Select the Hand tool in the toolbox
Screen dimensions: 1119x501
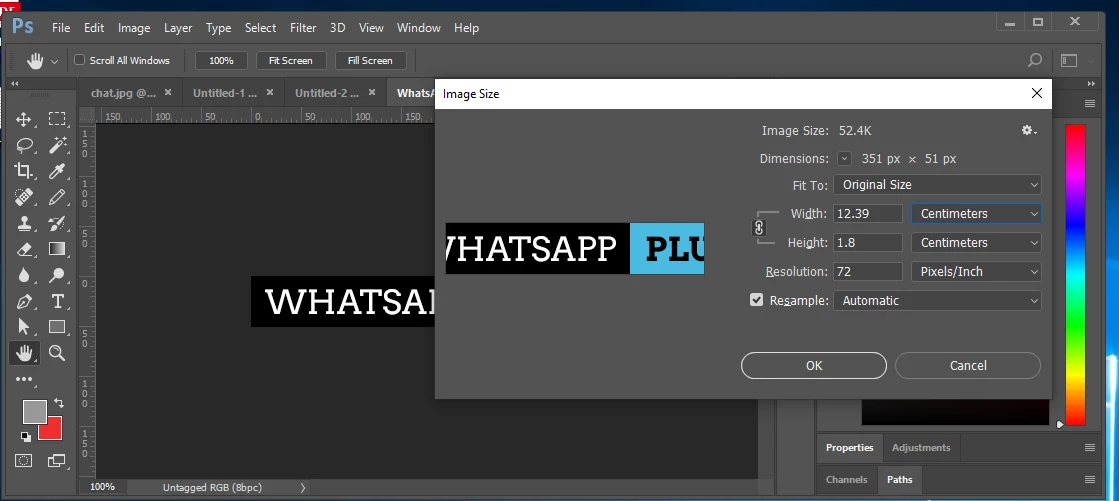24,353
